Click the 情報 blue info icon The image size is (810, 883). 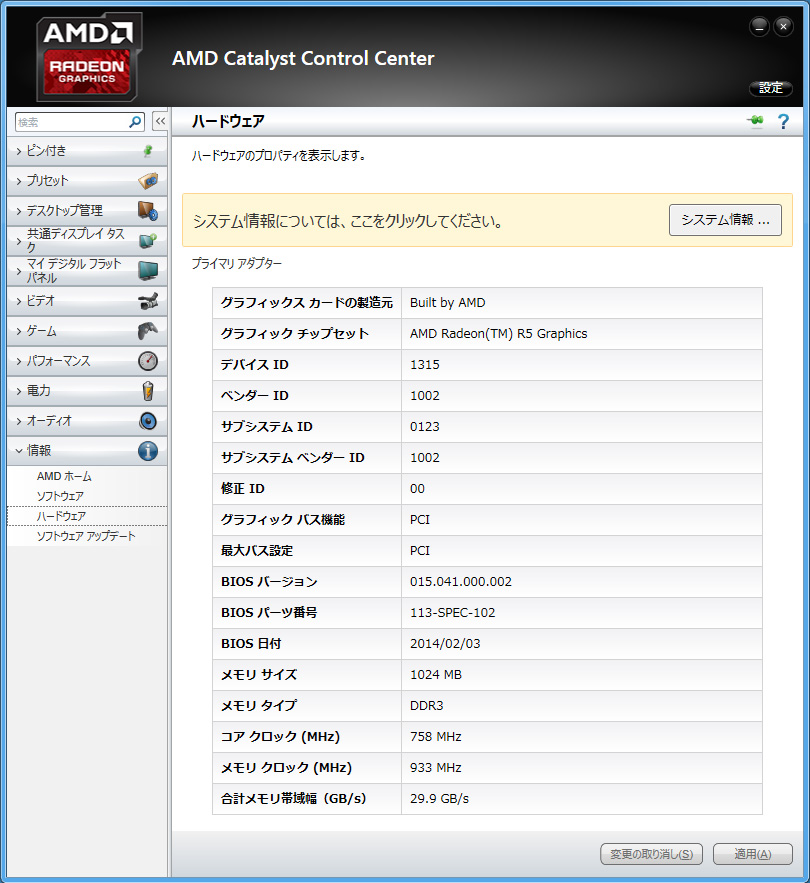[148, 451]
